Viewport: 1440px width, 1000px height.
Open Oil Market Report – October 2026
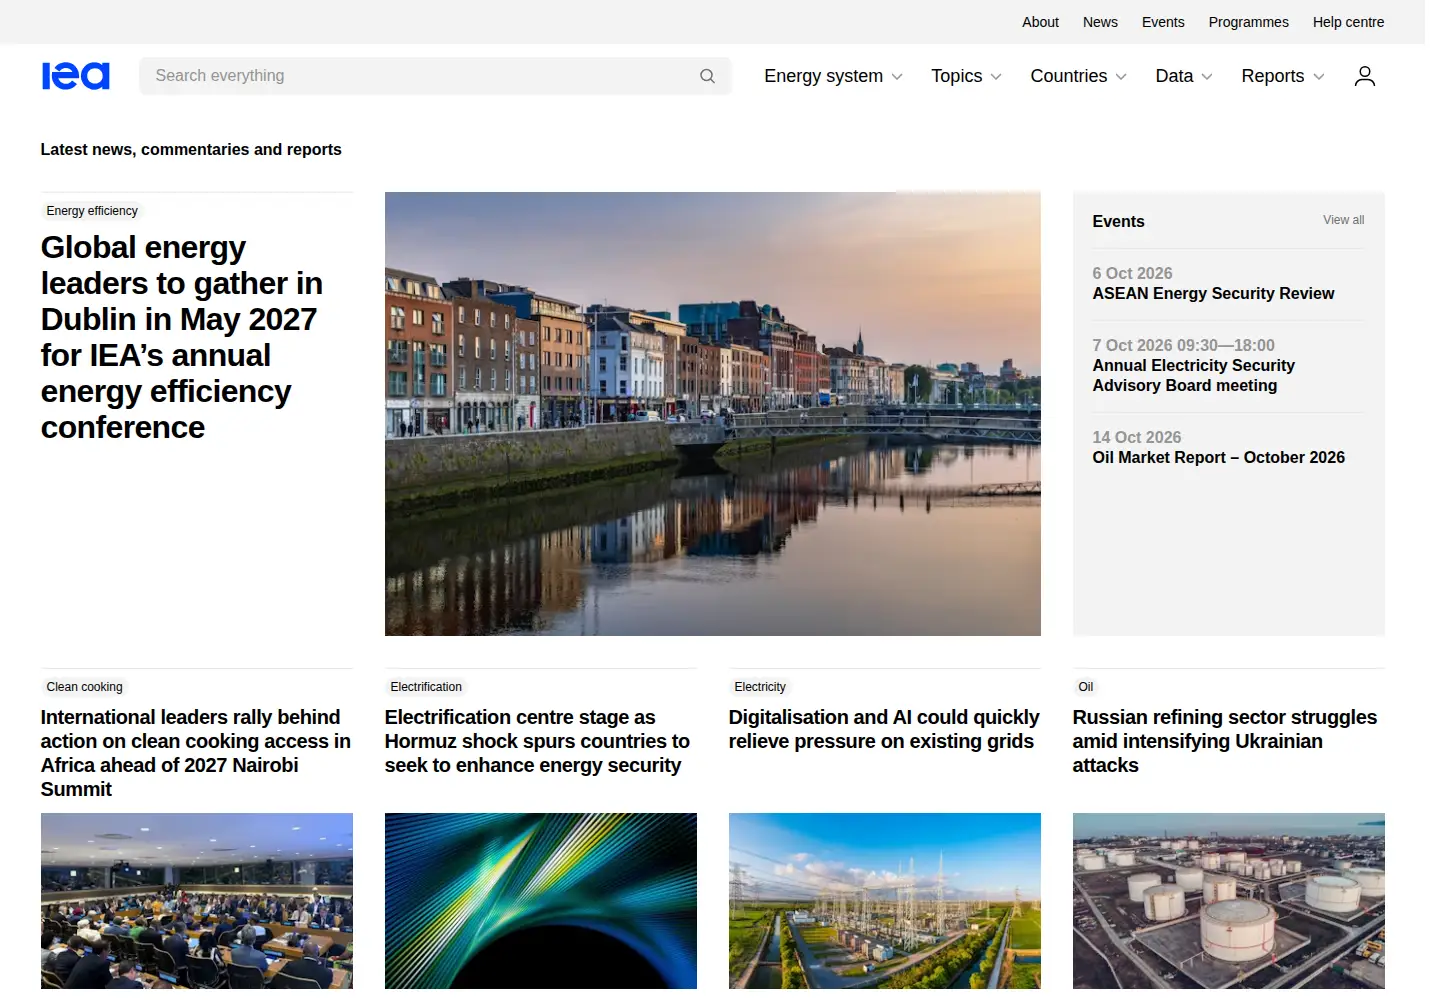click(1218, 458)
